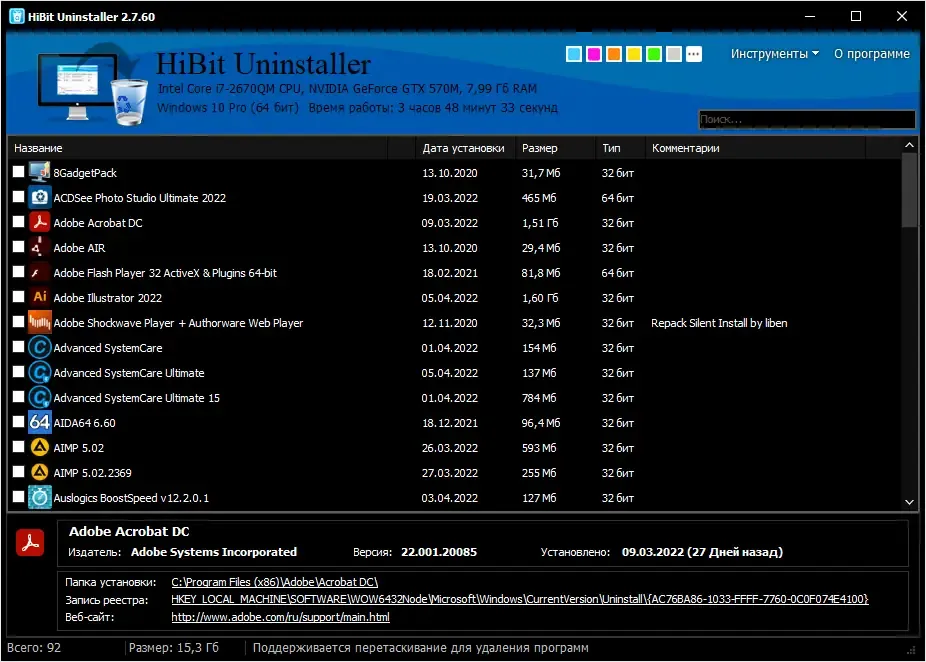Click the 18.12.2021 install date cell

click(x=449, y=423)
